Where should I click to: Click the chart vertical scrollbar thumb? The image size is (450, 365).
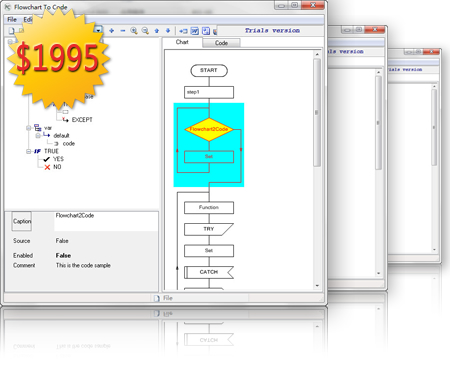pyautogui.click(x=317, y=112)
